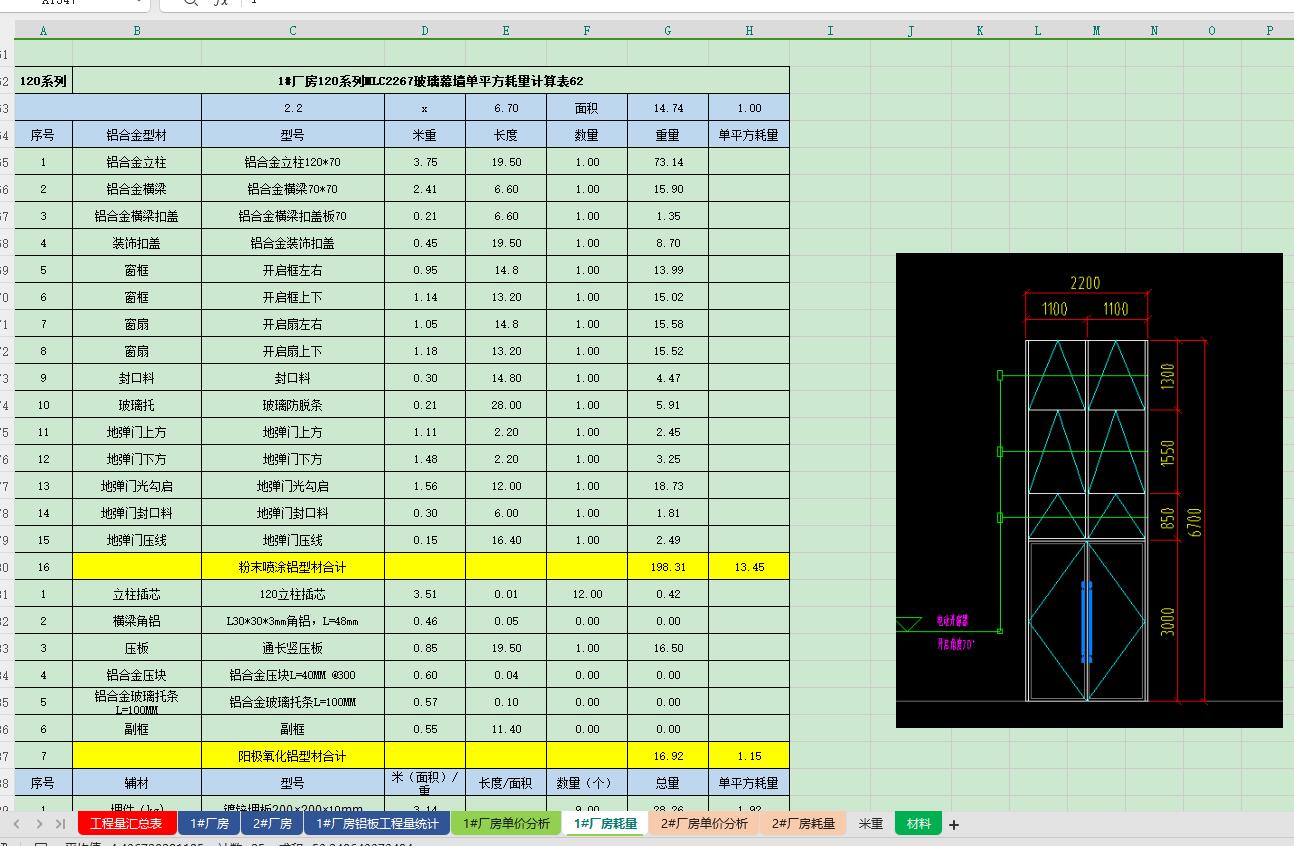Click the title cell 1#厂房120系列MLC2267玻璃幕墙单平方耗量计算表62
1294x846 pixels.
click(431, 81)
